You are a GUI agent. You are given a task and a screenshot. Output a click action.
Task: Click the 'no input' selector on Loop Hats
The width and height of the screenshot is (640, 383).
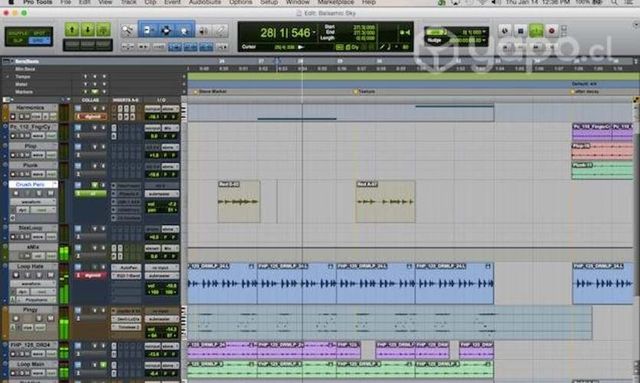pos(162,268)
